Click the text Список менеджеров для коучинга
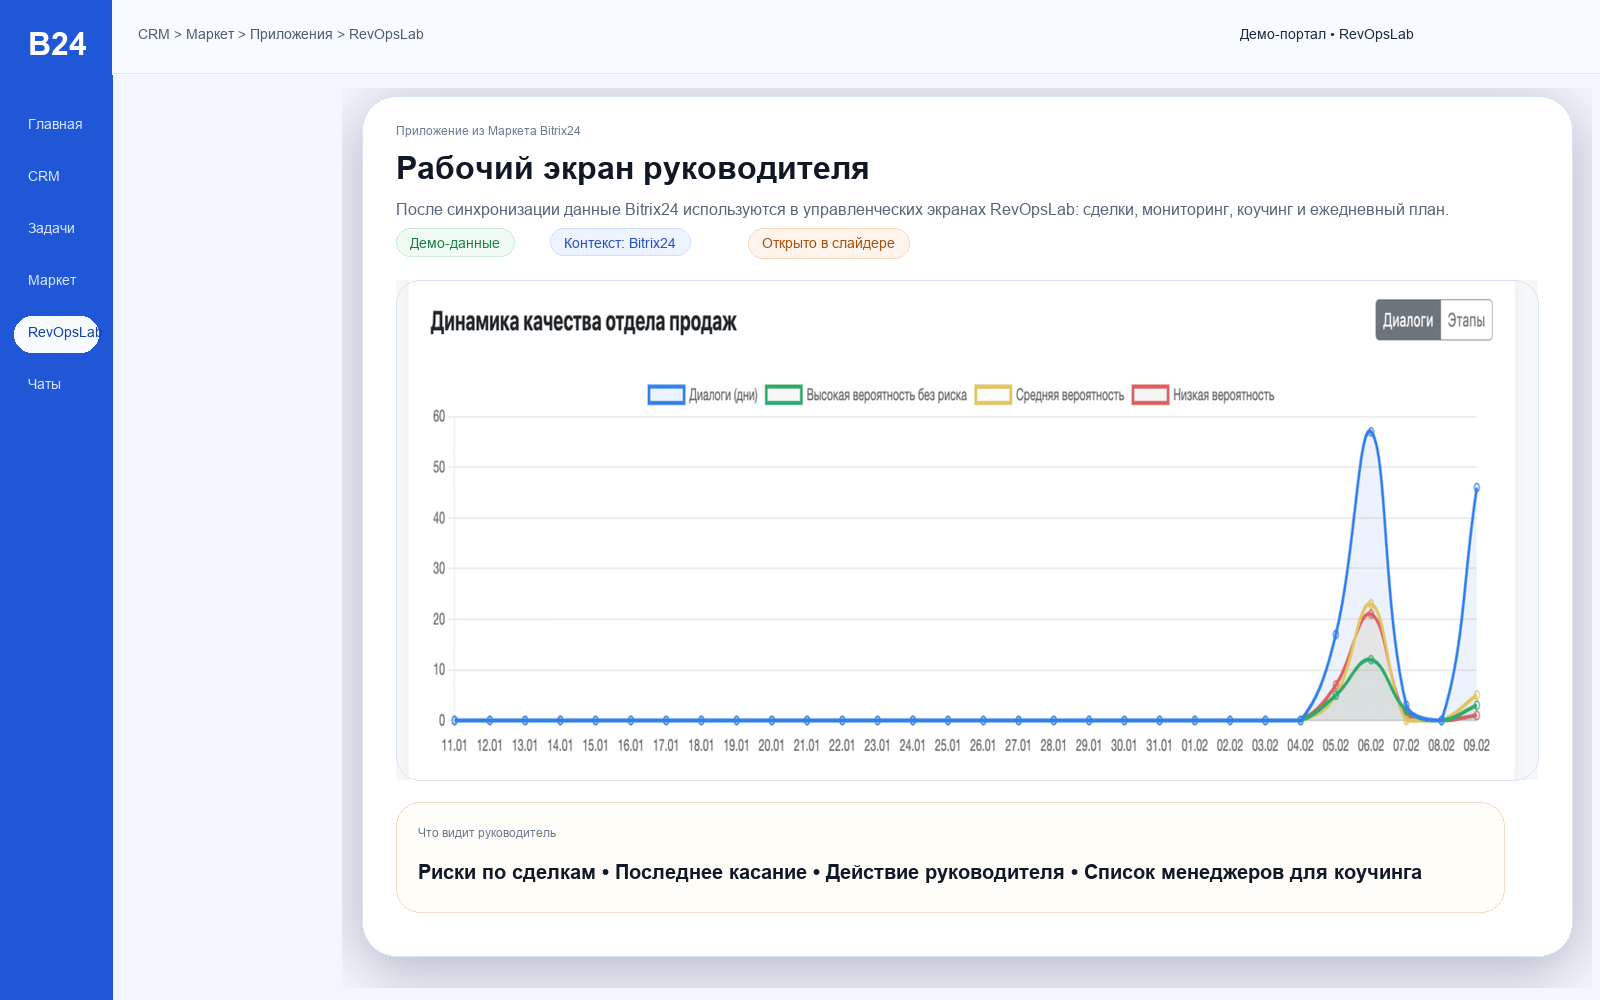Image resolution: width=1600 pixels, height=1000 pixels. [1253, 872]
